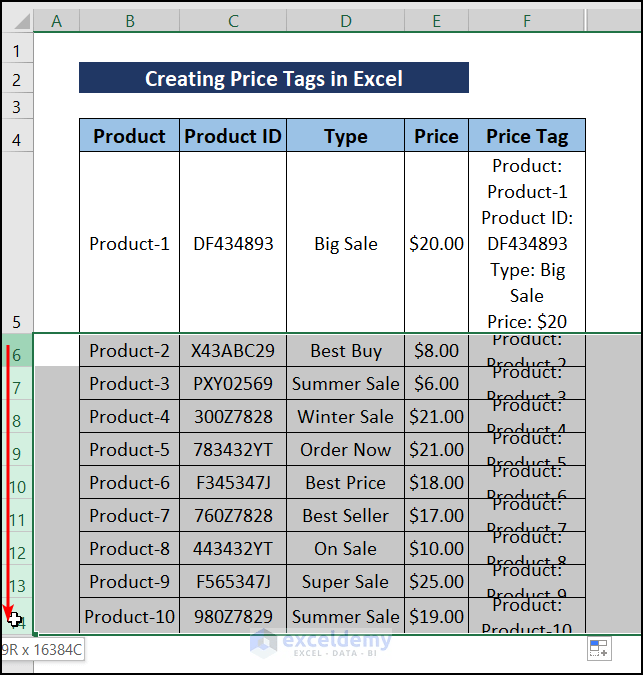Screen dimensions: 643x675
Task: Click the Price Tag header cell
Action: (527, 136)
